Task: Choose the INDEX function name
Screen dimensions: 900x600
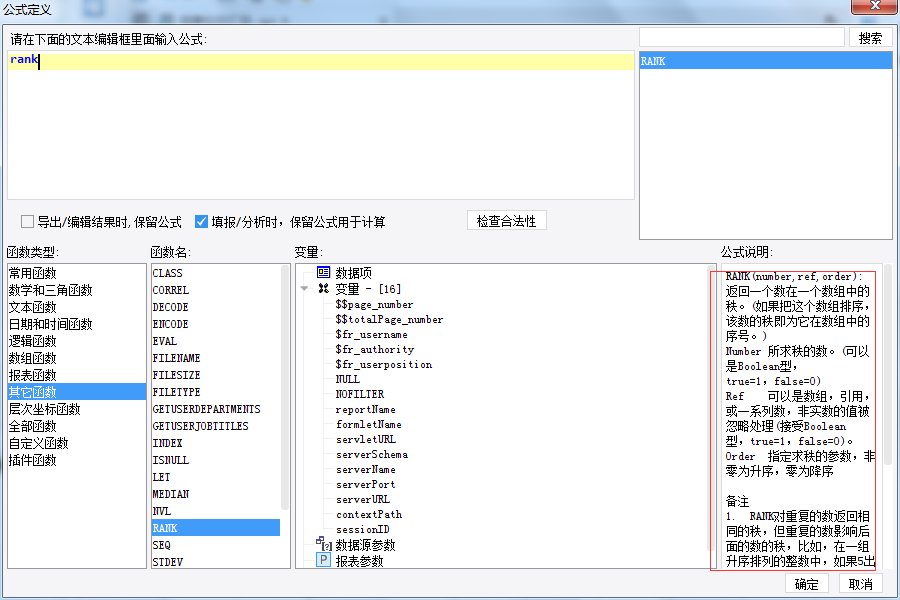Action: [216, 443]
